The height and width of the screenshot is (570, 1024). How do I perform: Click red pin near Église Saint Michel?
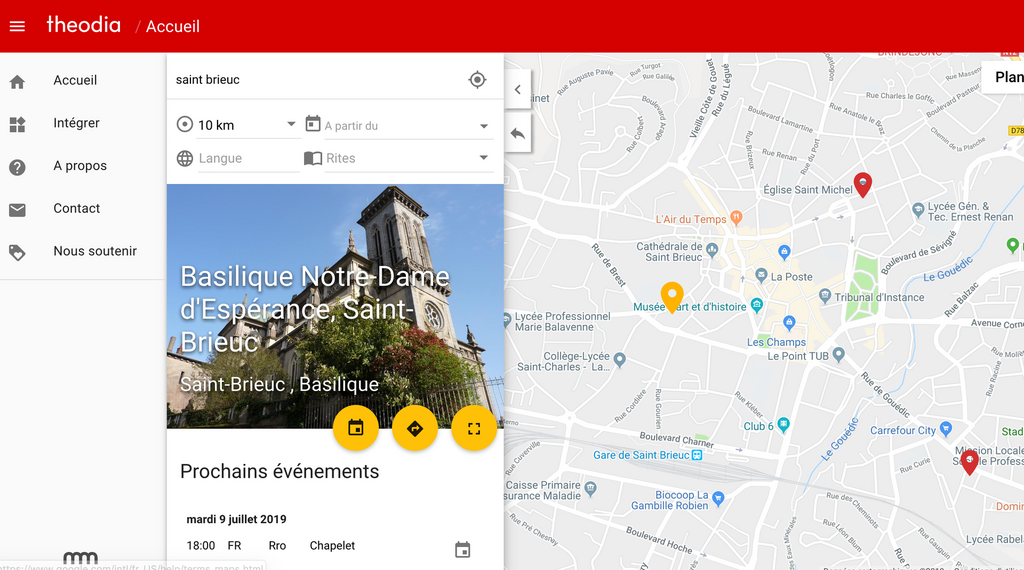[863, 184]
